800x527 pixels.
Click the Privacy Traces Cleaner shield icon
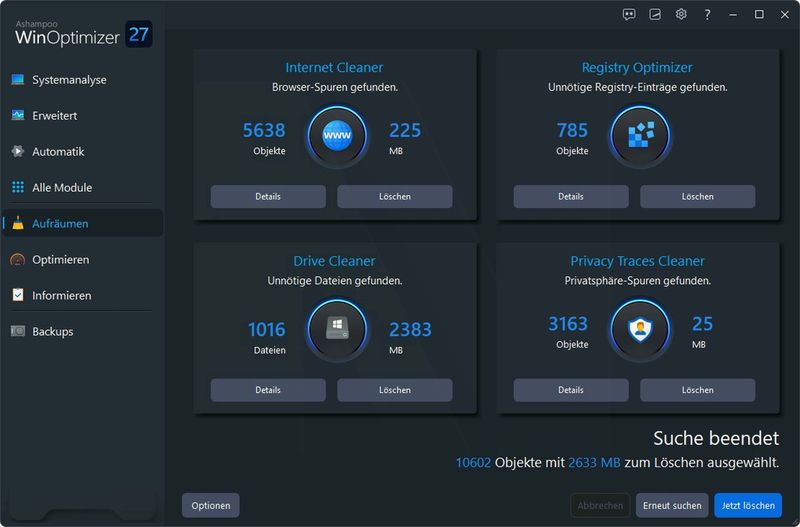coord(639,328)
